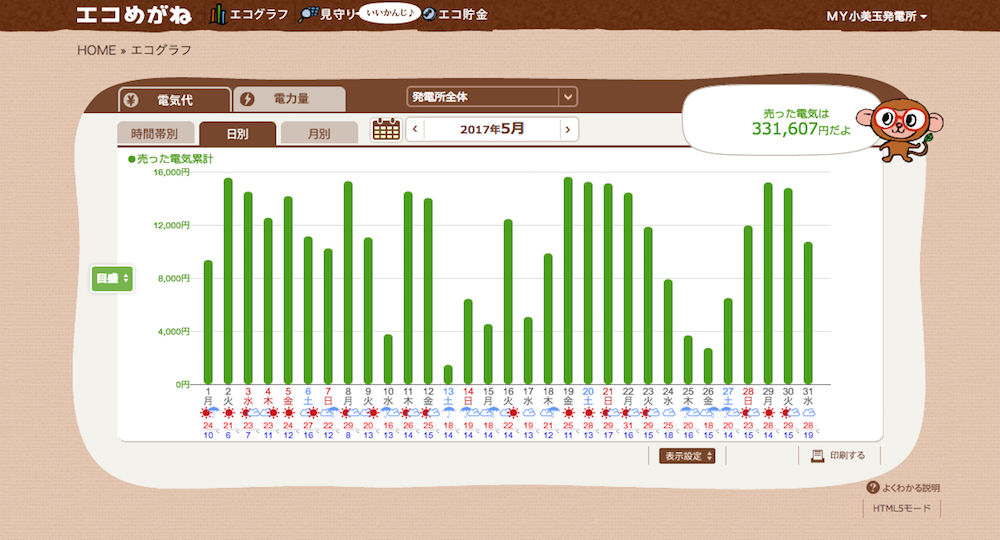
Task: Click the tall bar for day 19 (金)
Action: (x=568, y=281)
